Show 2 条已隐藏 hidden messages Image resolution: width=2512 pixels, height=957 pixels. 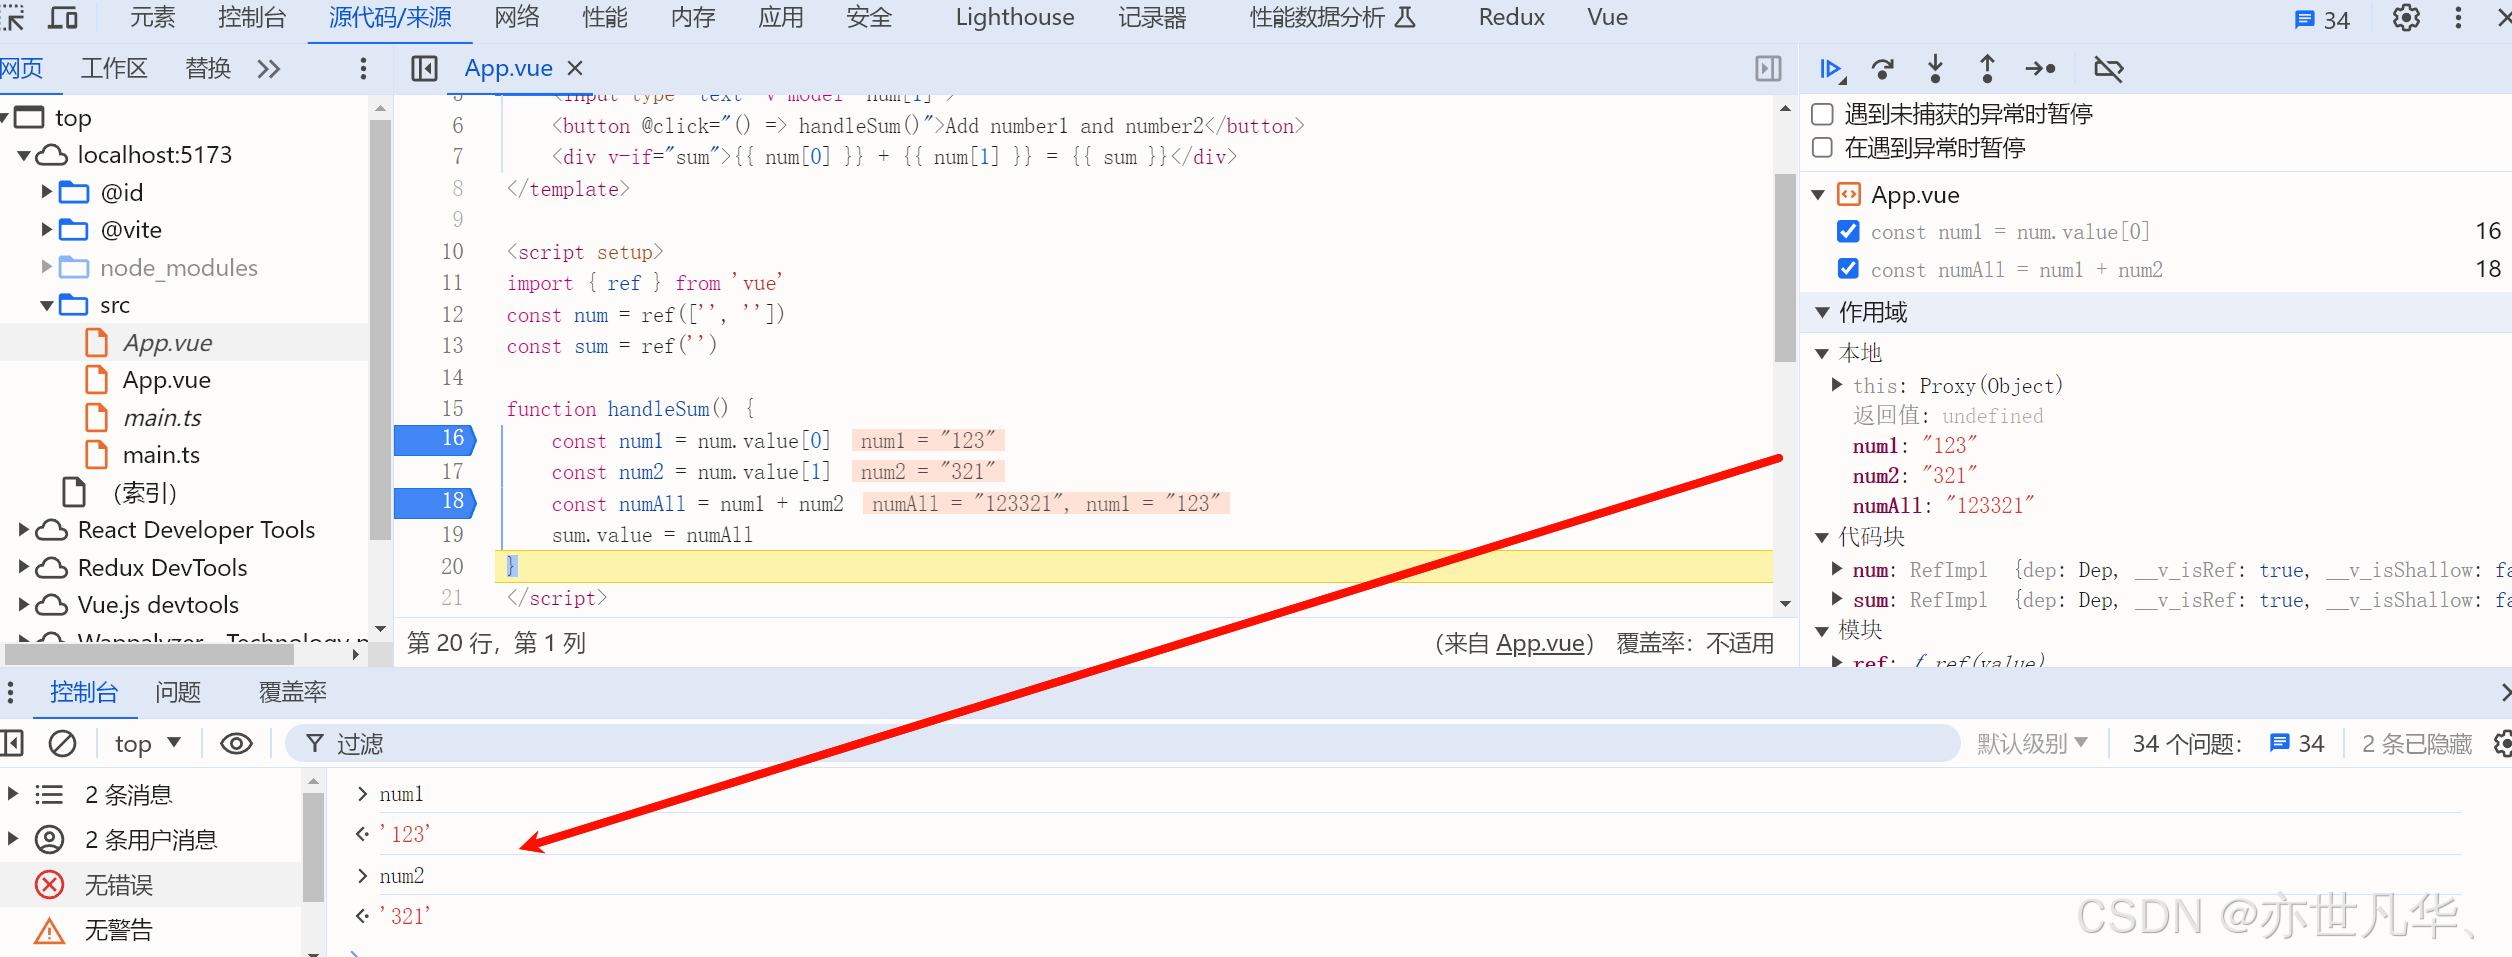2417,743
